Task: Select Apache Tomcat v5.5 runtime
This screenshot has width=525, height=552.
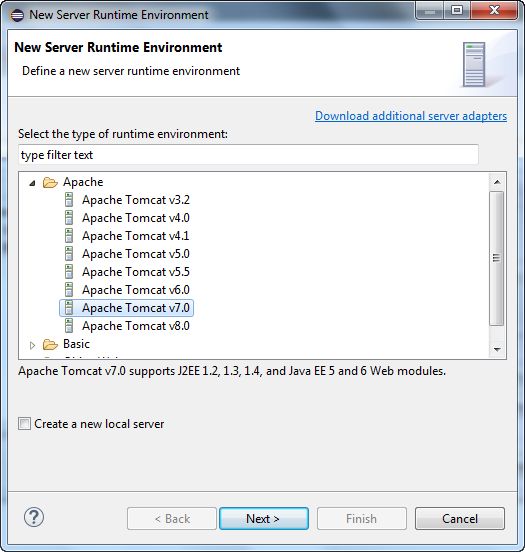Action: tap(136, 272)
